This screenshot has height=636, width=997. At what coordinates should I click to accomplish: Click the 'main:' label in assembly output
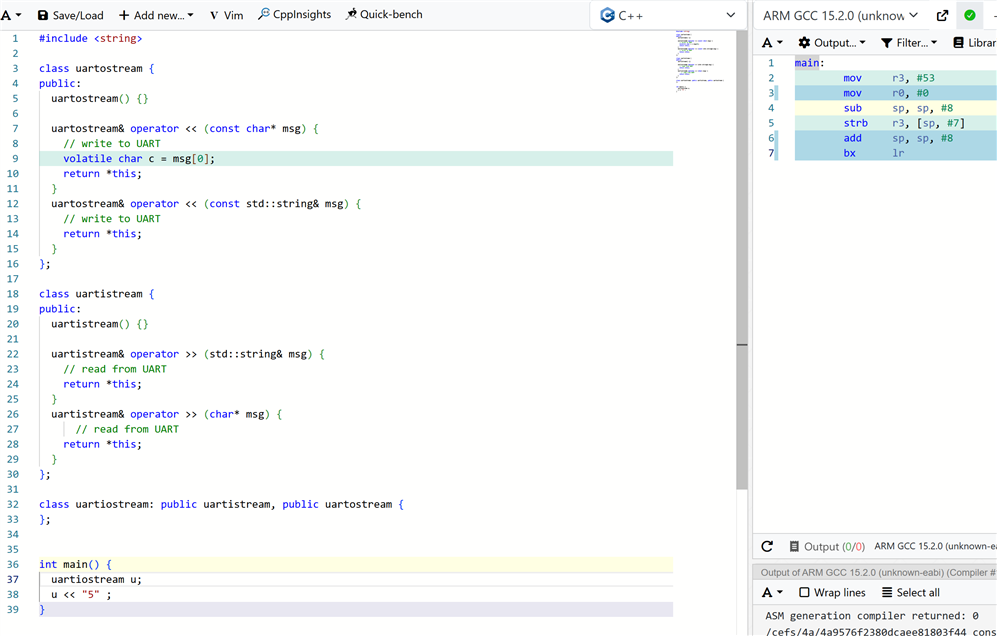(808, 63)
